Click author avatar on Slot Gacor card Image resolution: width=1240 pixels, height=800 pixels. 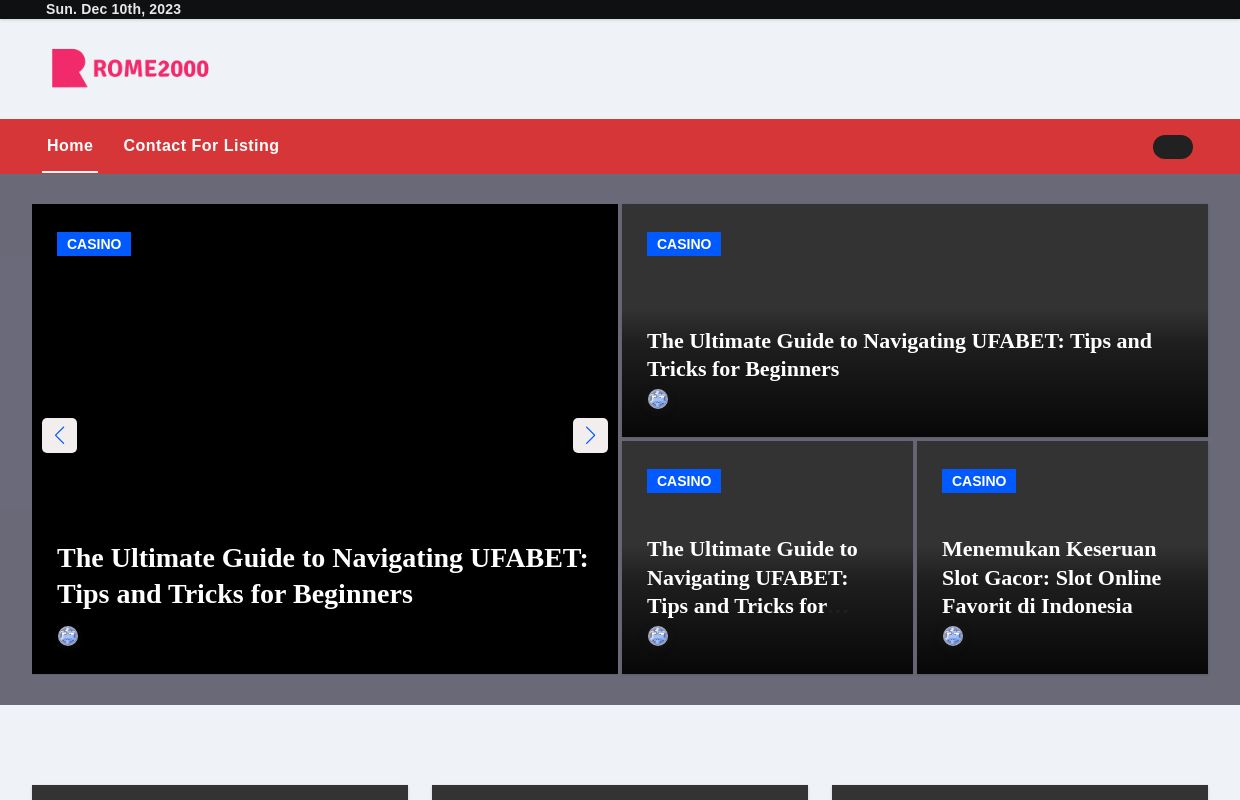coord(953,636)
